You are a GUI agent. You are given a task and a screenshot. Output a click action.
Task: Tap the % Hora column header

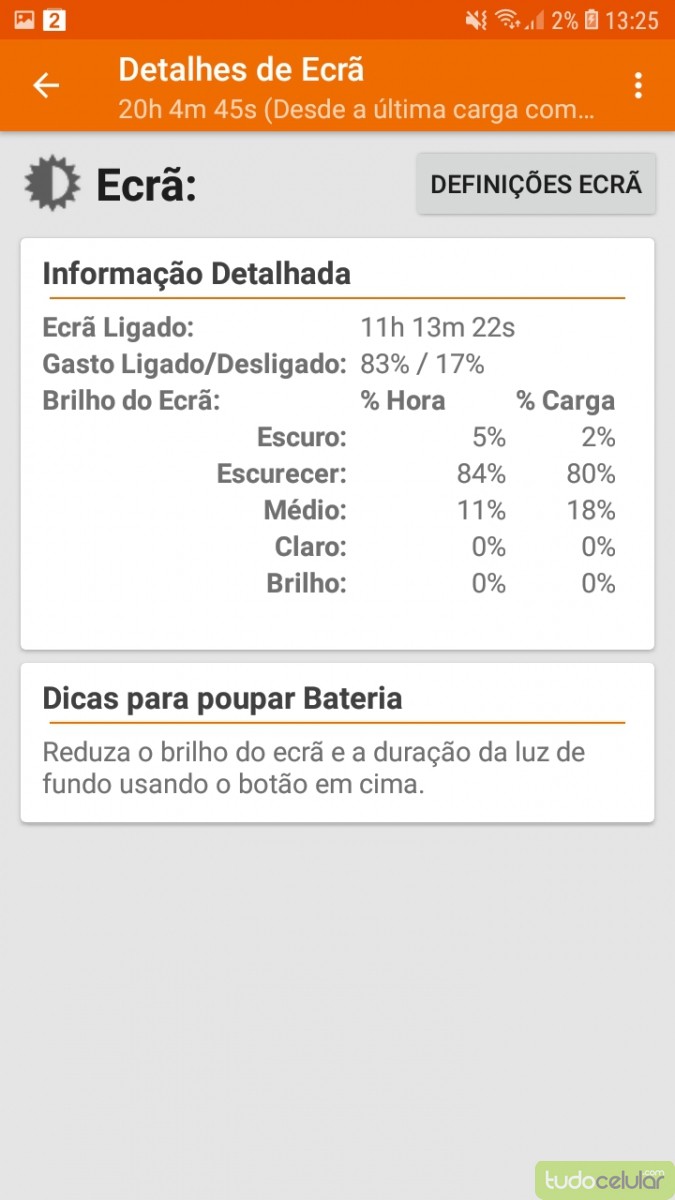(403, 402)
